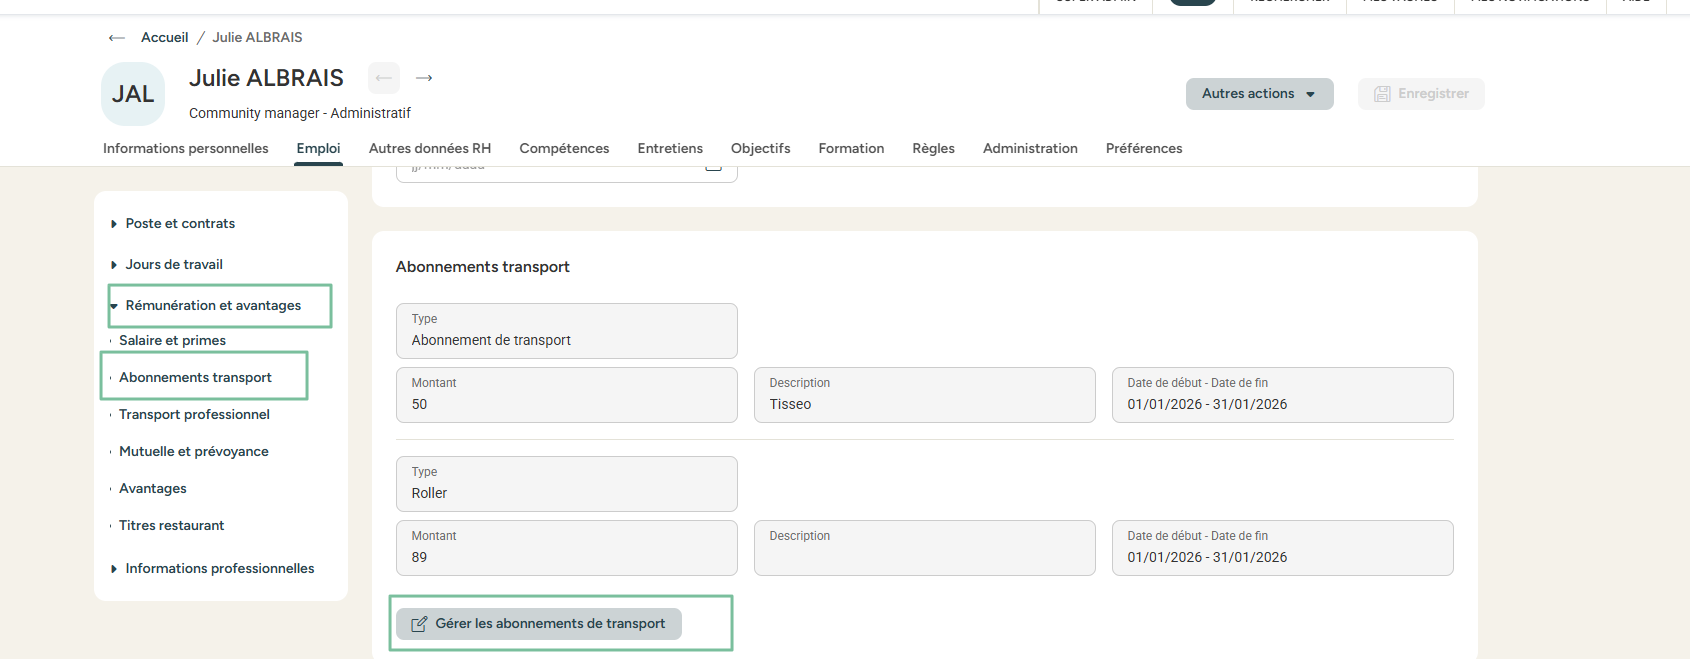Click the floppy disk icon on Enregistrer
Viewport: 1690px width, 659px height.
coord(1382,94)
